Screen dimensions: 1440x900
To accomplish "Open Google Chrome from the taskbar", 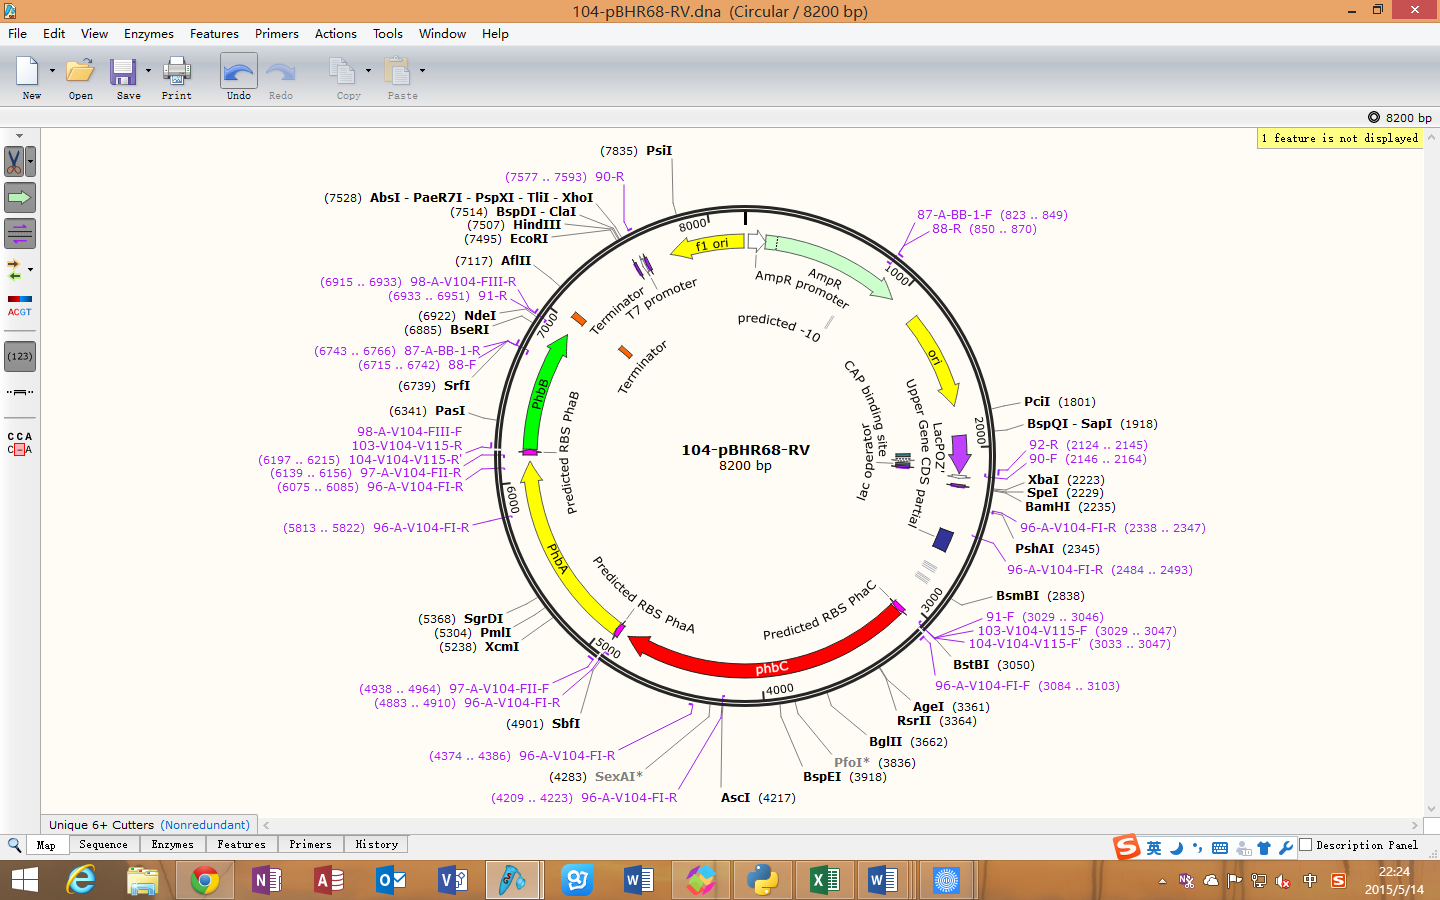I will coord(205,880).
